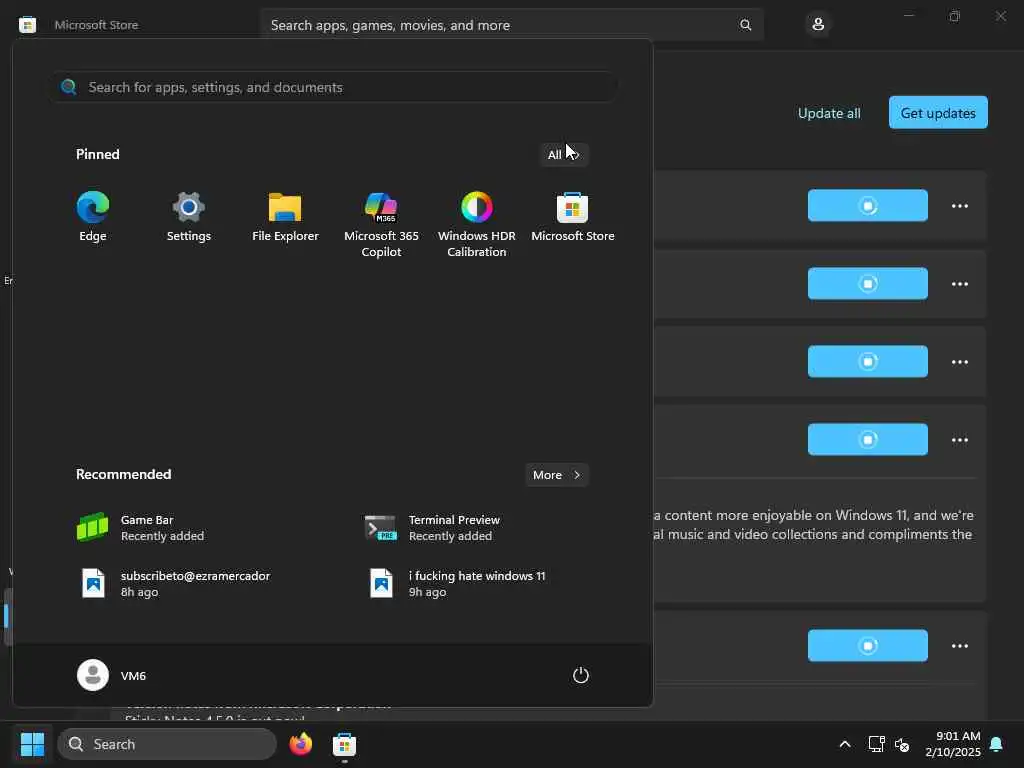The image size is (1024, 768).
Task: Click the Get updates button
Action: 938,113
